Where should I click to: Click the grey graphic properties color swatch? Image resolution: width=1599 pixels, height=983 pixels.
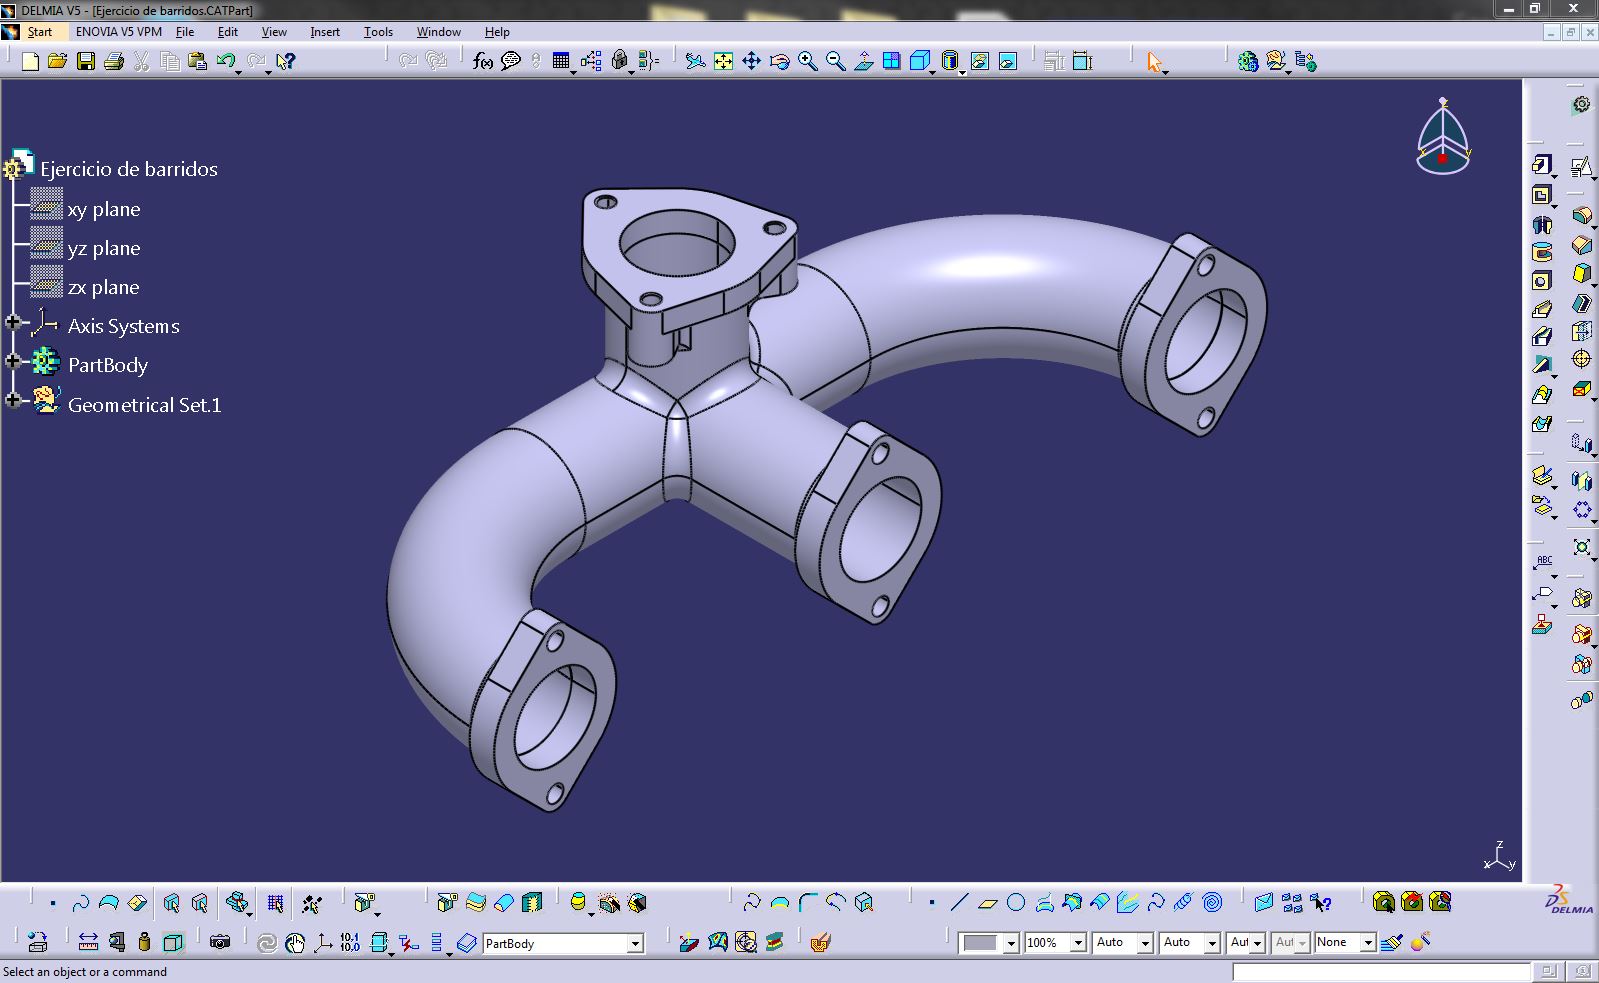pyautogui.click(x=980, y=943)
